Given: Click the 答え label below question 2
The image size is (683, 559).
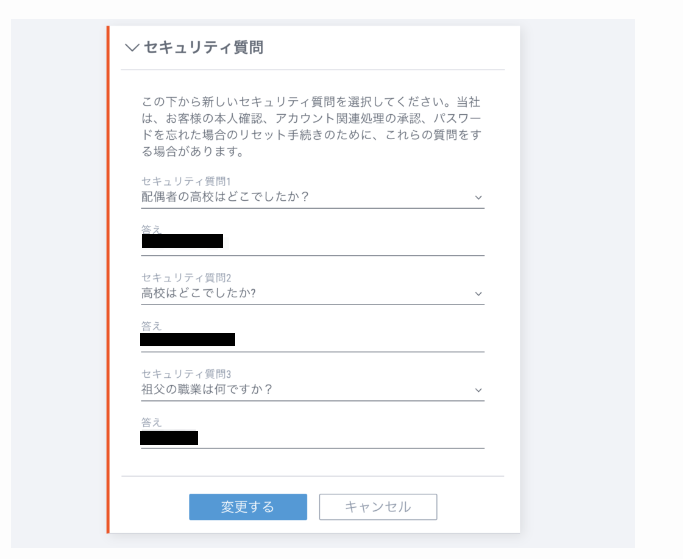Looking at the screenshot, I should (x=151, y=325).
